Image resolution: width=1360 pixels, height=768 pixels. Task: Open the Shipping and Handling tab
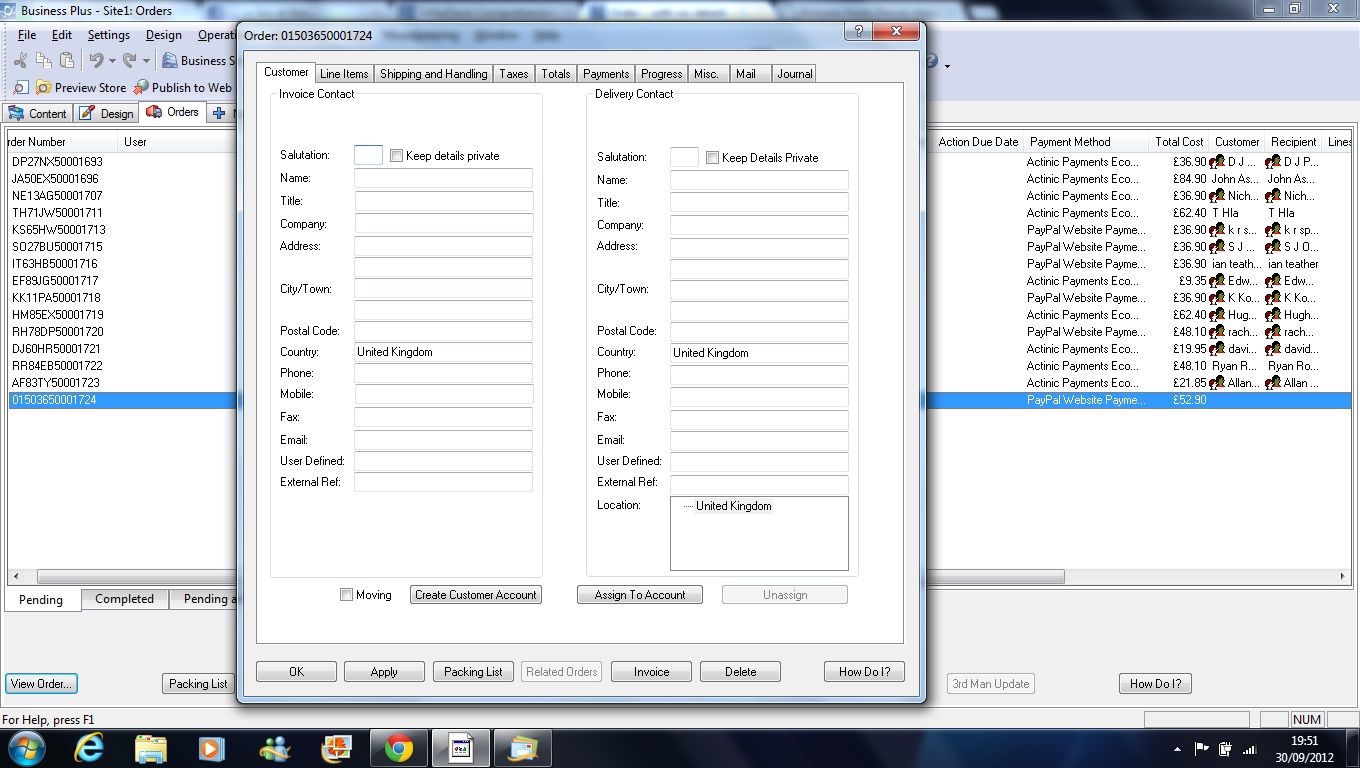click(433, 74)
